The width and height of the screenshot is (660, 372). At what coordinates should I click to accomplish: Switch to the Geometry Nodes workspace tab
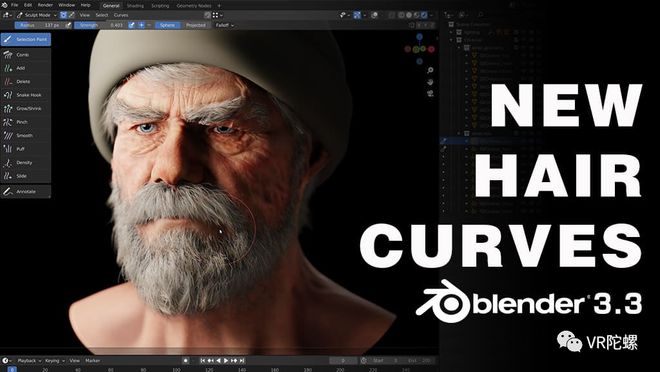pos(194,6)
